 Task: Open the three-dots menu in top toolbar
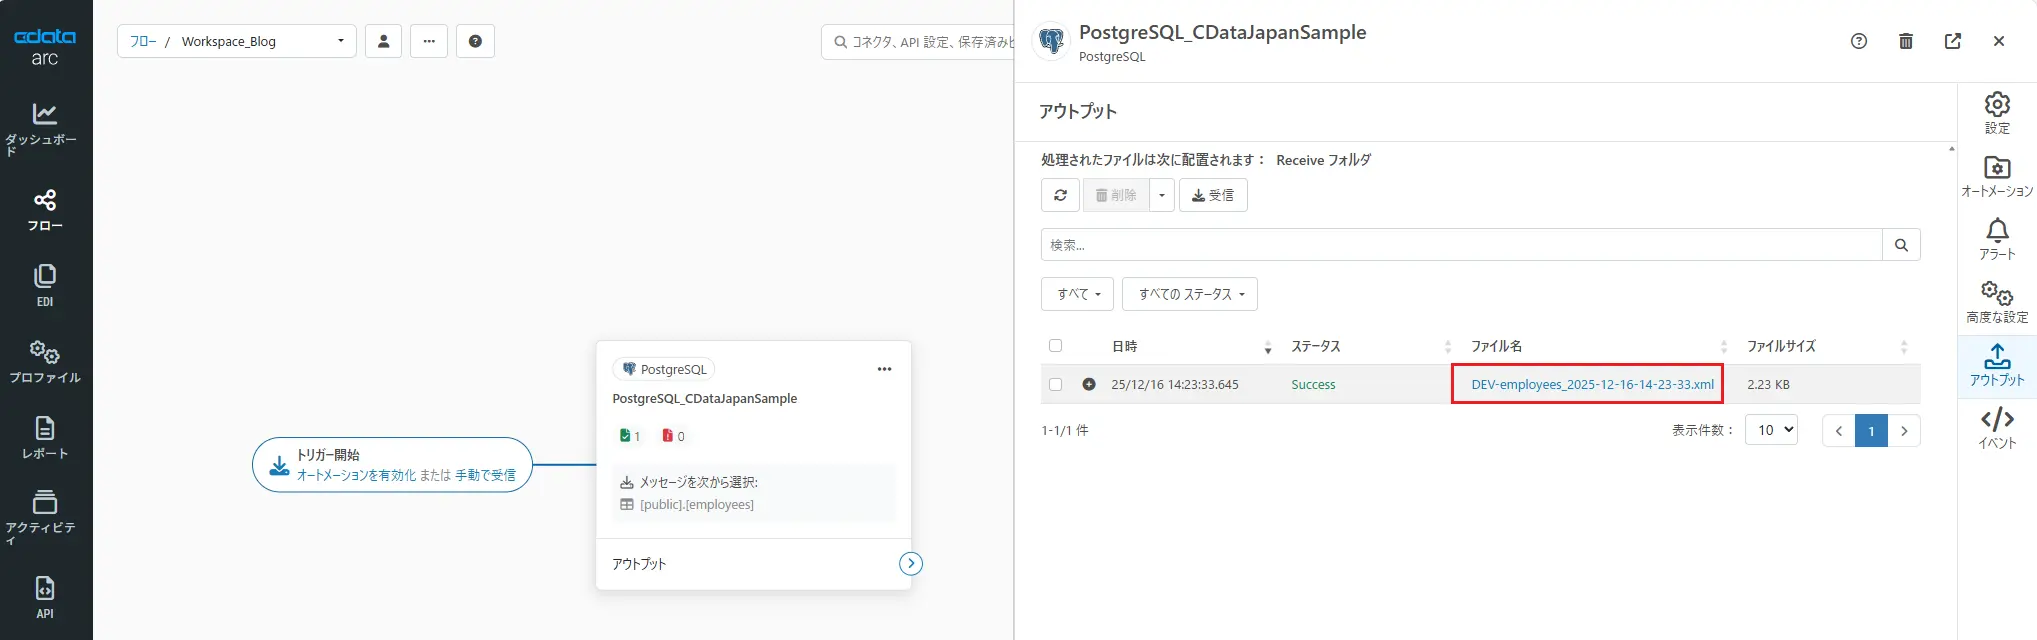click(x=429, y=41)
